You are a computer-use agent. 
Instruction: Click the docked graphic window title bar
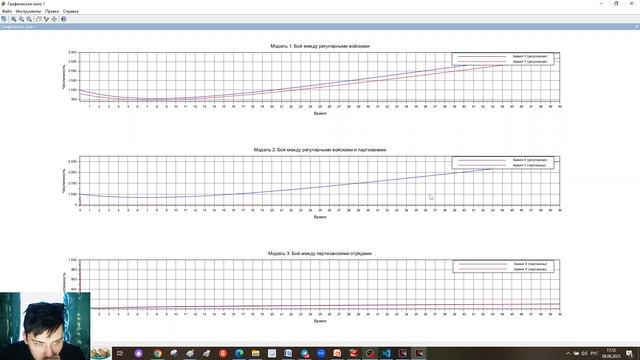pos(320,27)
